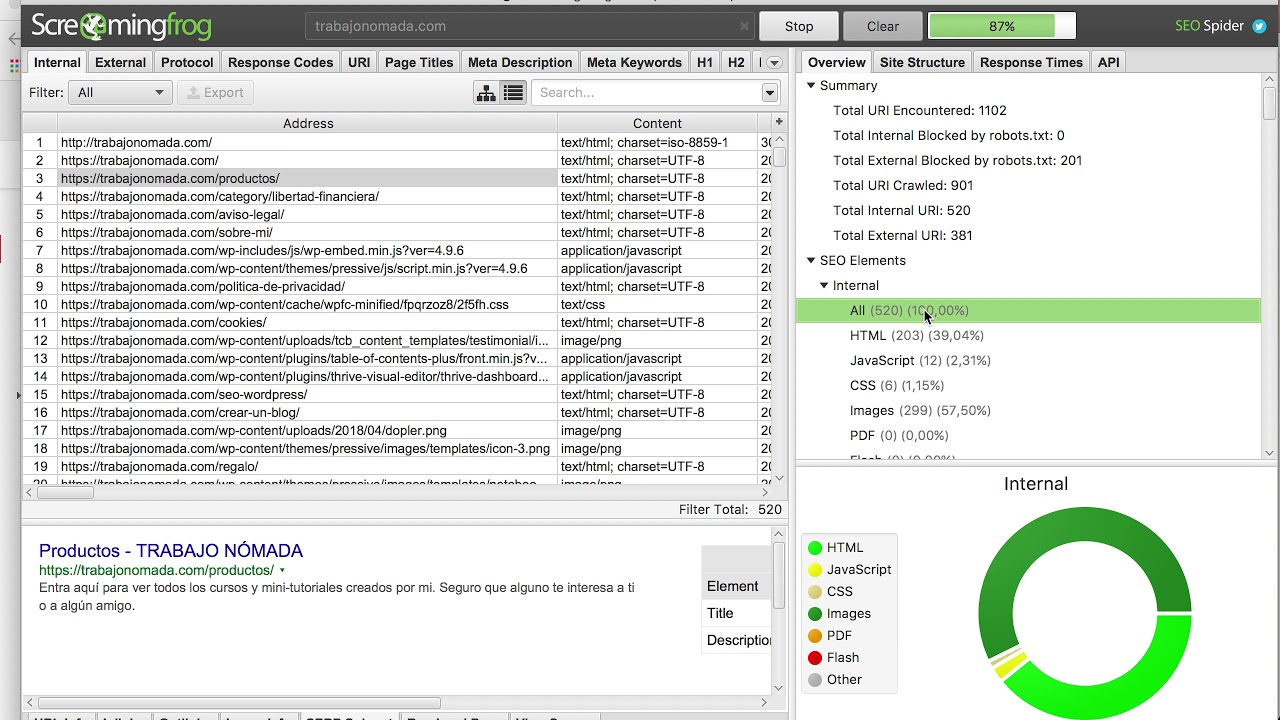
Task: Click the JavaScript legend color swatch
Action: point(815,570)
